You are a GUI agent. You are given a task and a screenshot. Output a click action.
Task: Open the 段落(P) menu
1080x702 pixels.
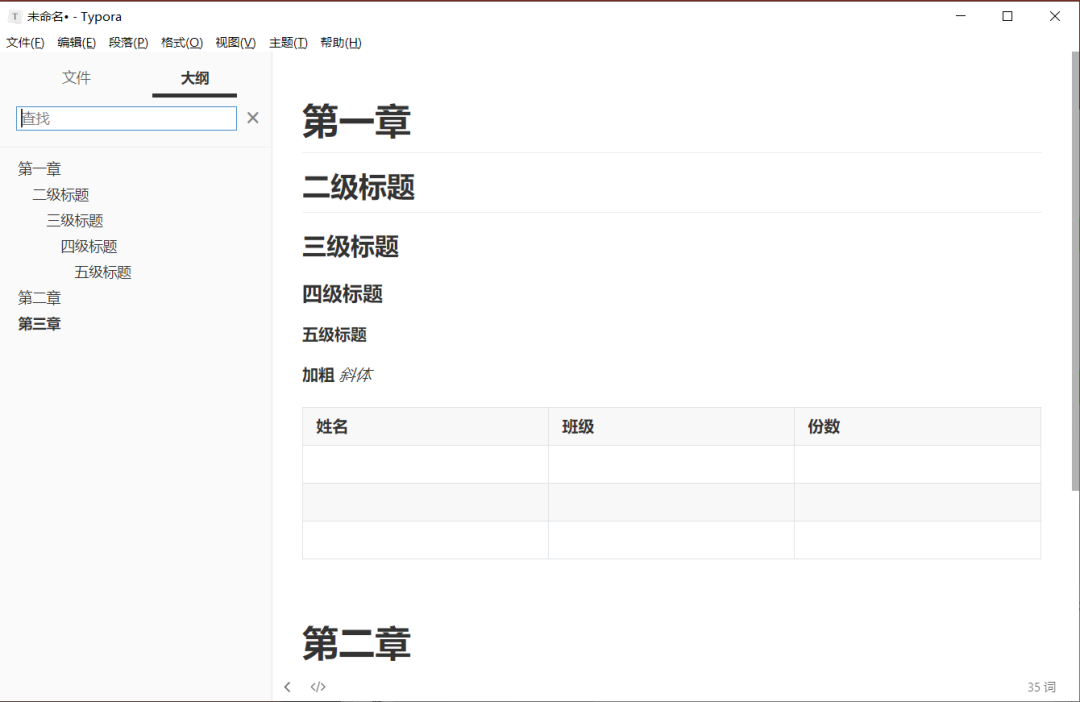pos(128,42)
